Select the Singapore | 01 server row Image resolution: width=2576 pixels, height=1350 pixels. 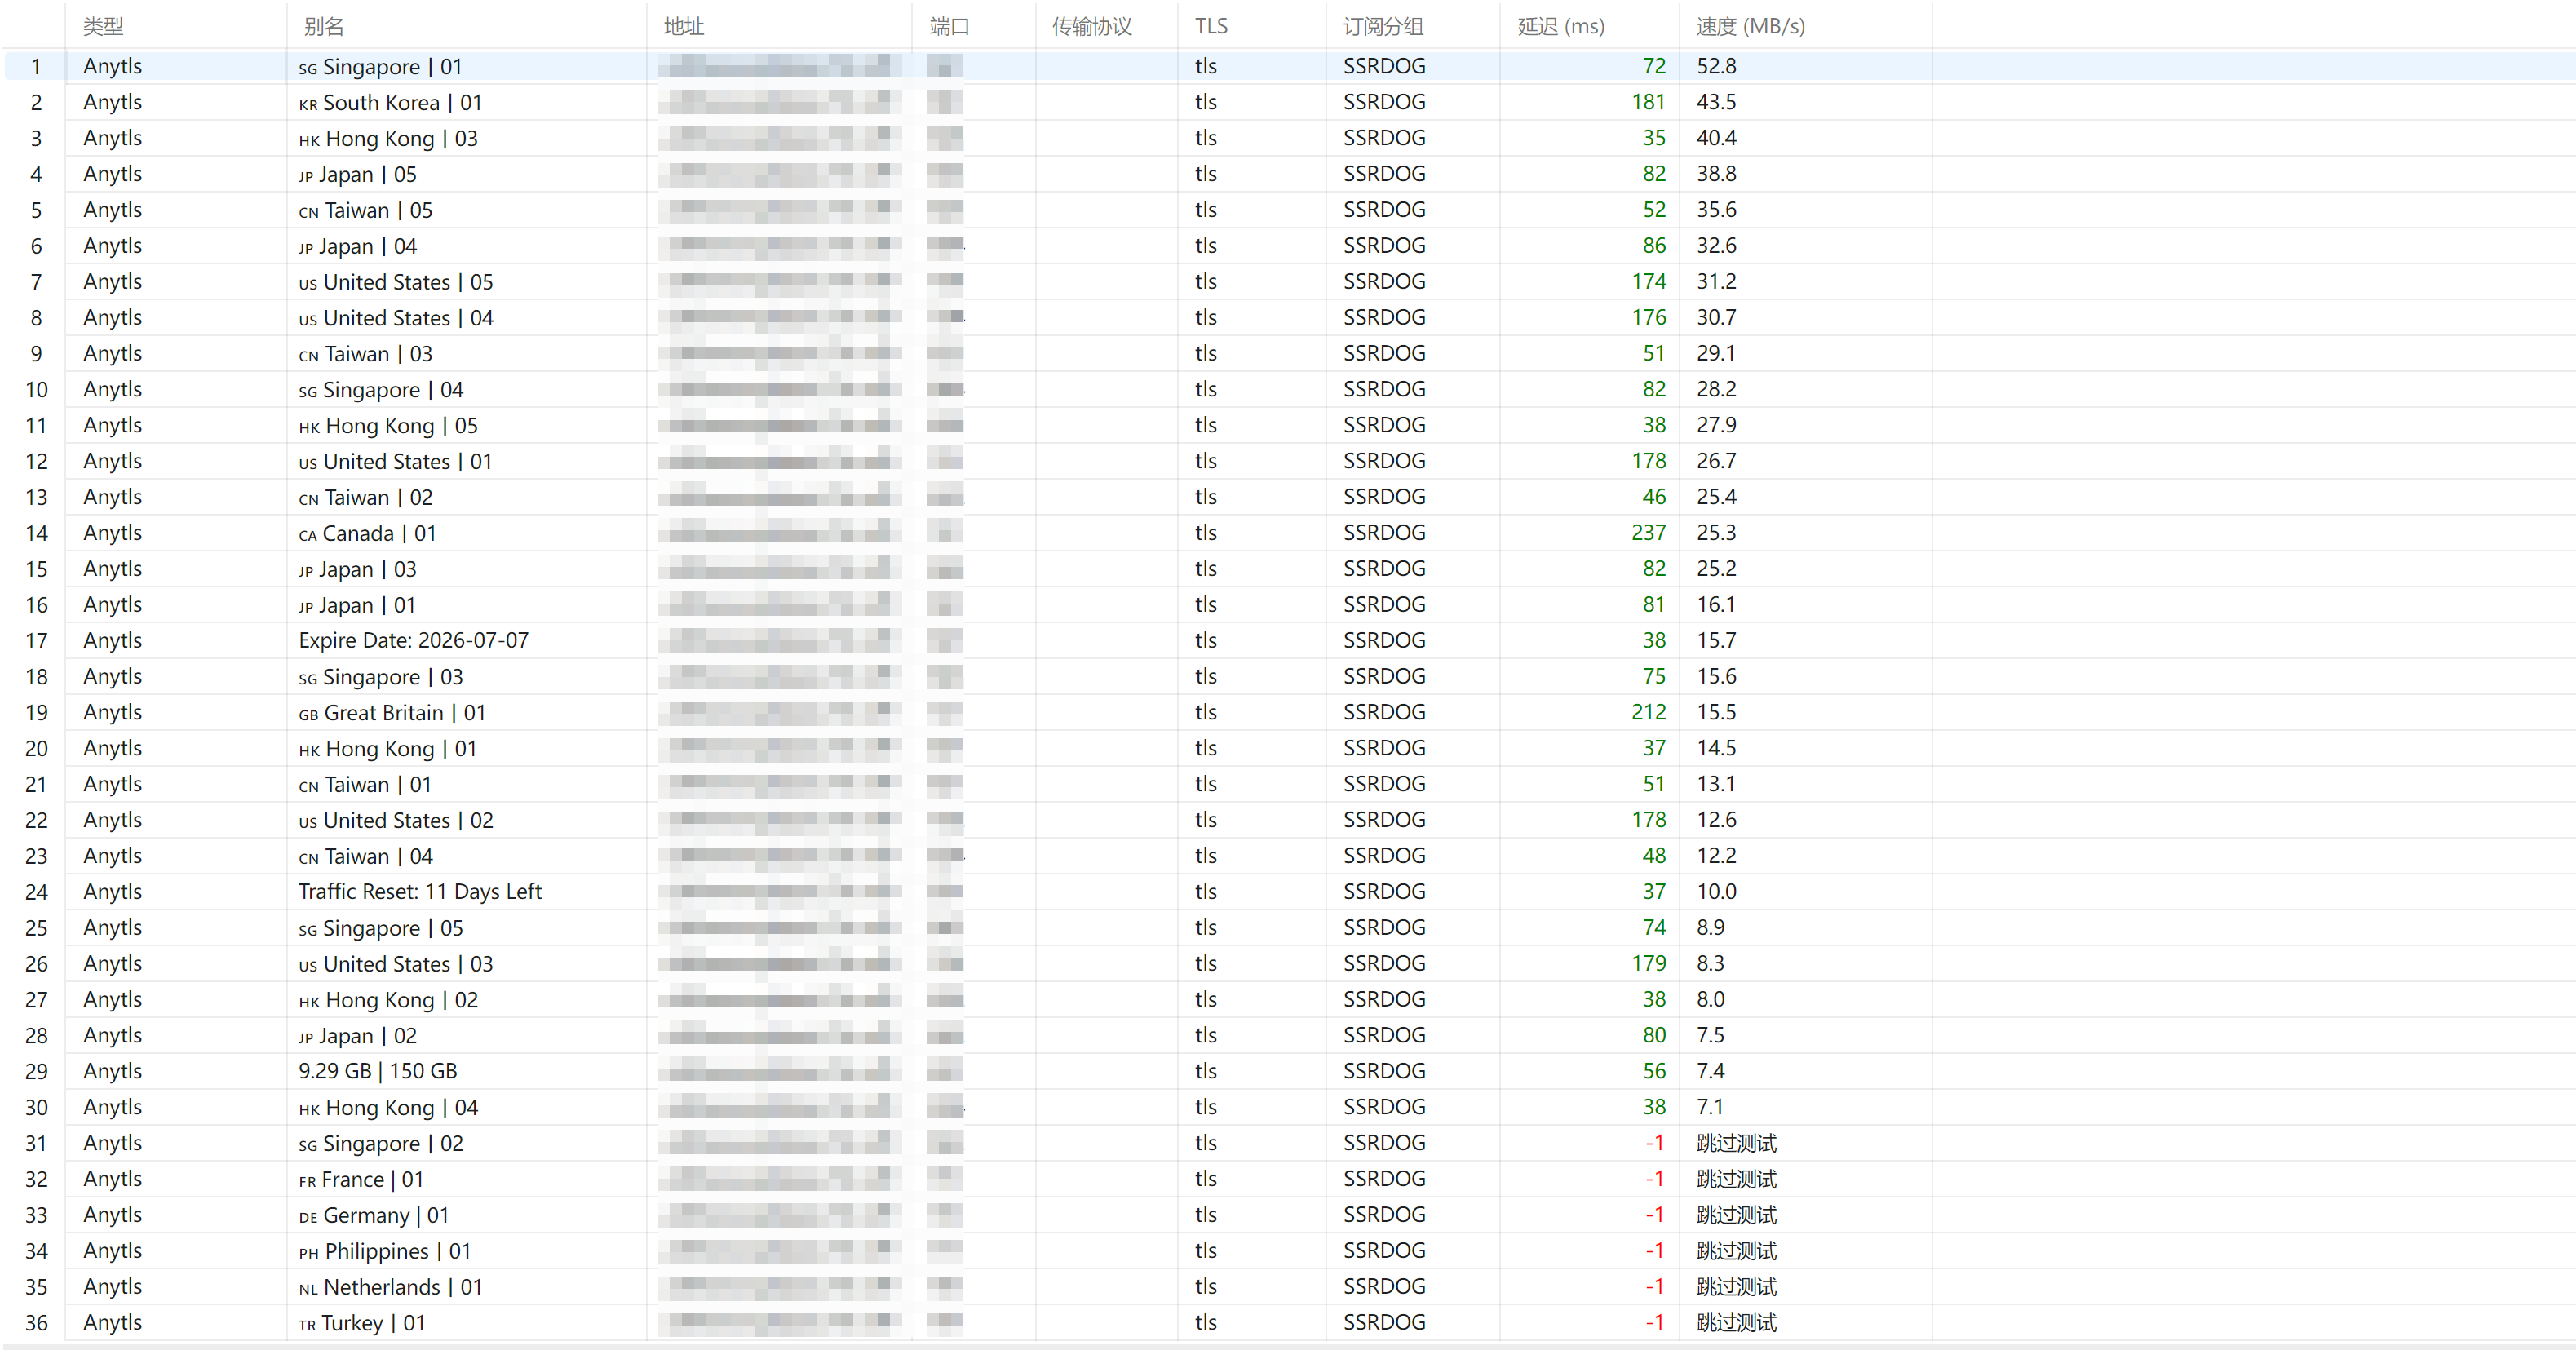click(x=1288, y=66)
